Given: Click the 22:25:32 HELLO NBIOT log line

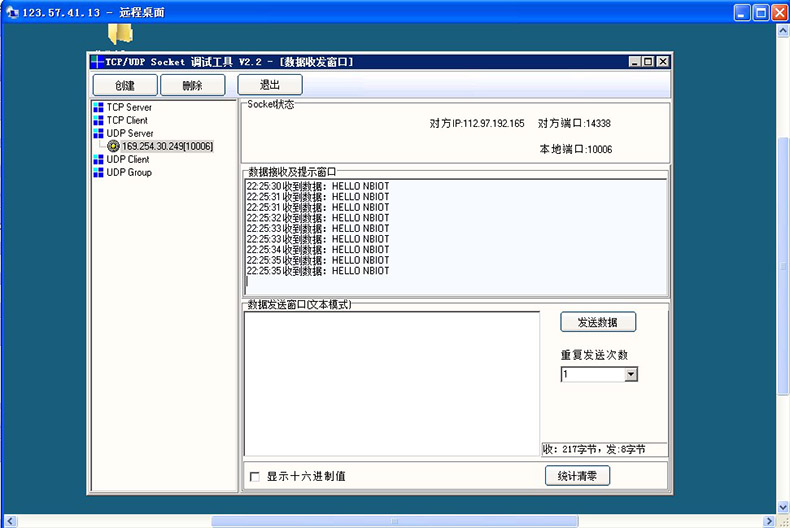Looking at the screenshot, I should click(x=318, y=218).
